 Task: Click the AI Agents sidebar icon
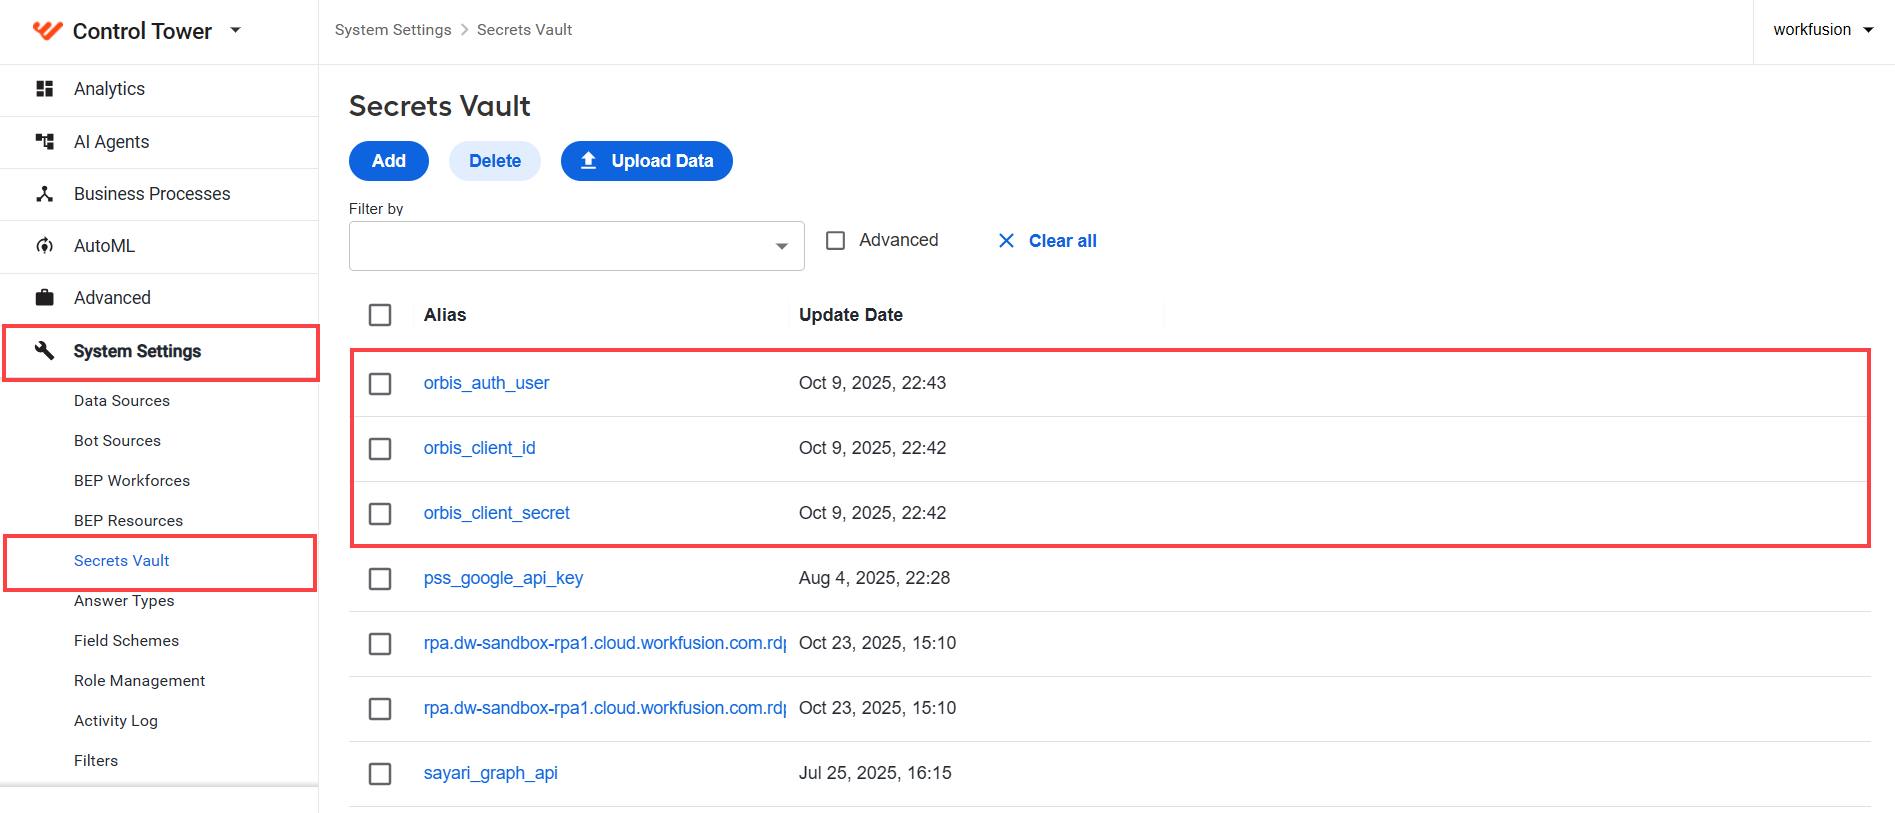(x=44, y=142)
